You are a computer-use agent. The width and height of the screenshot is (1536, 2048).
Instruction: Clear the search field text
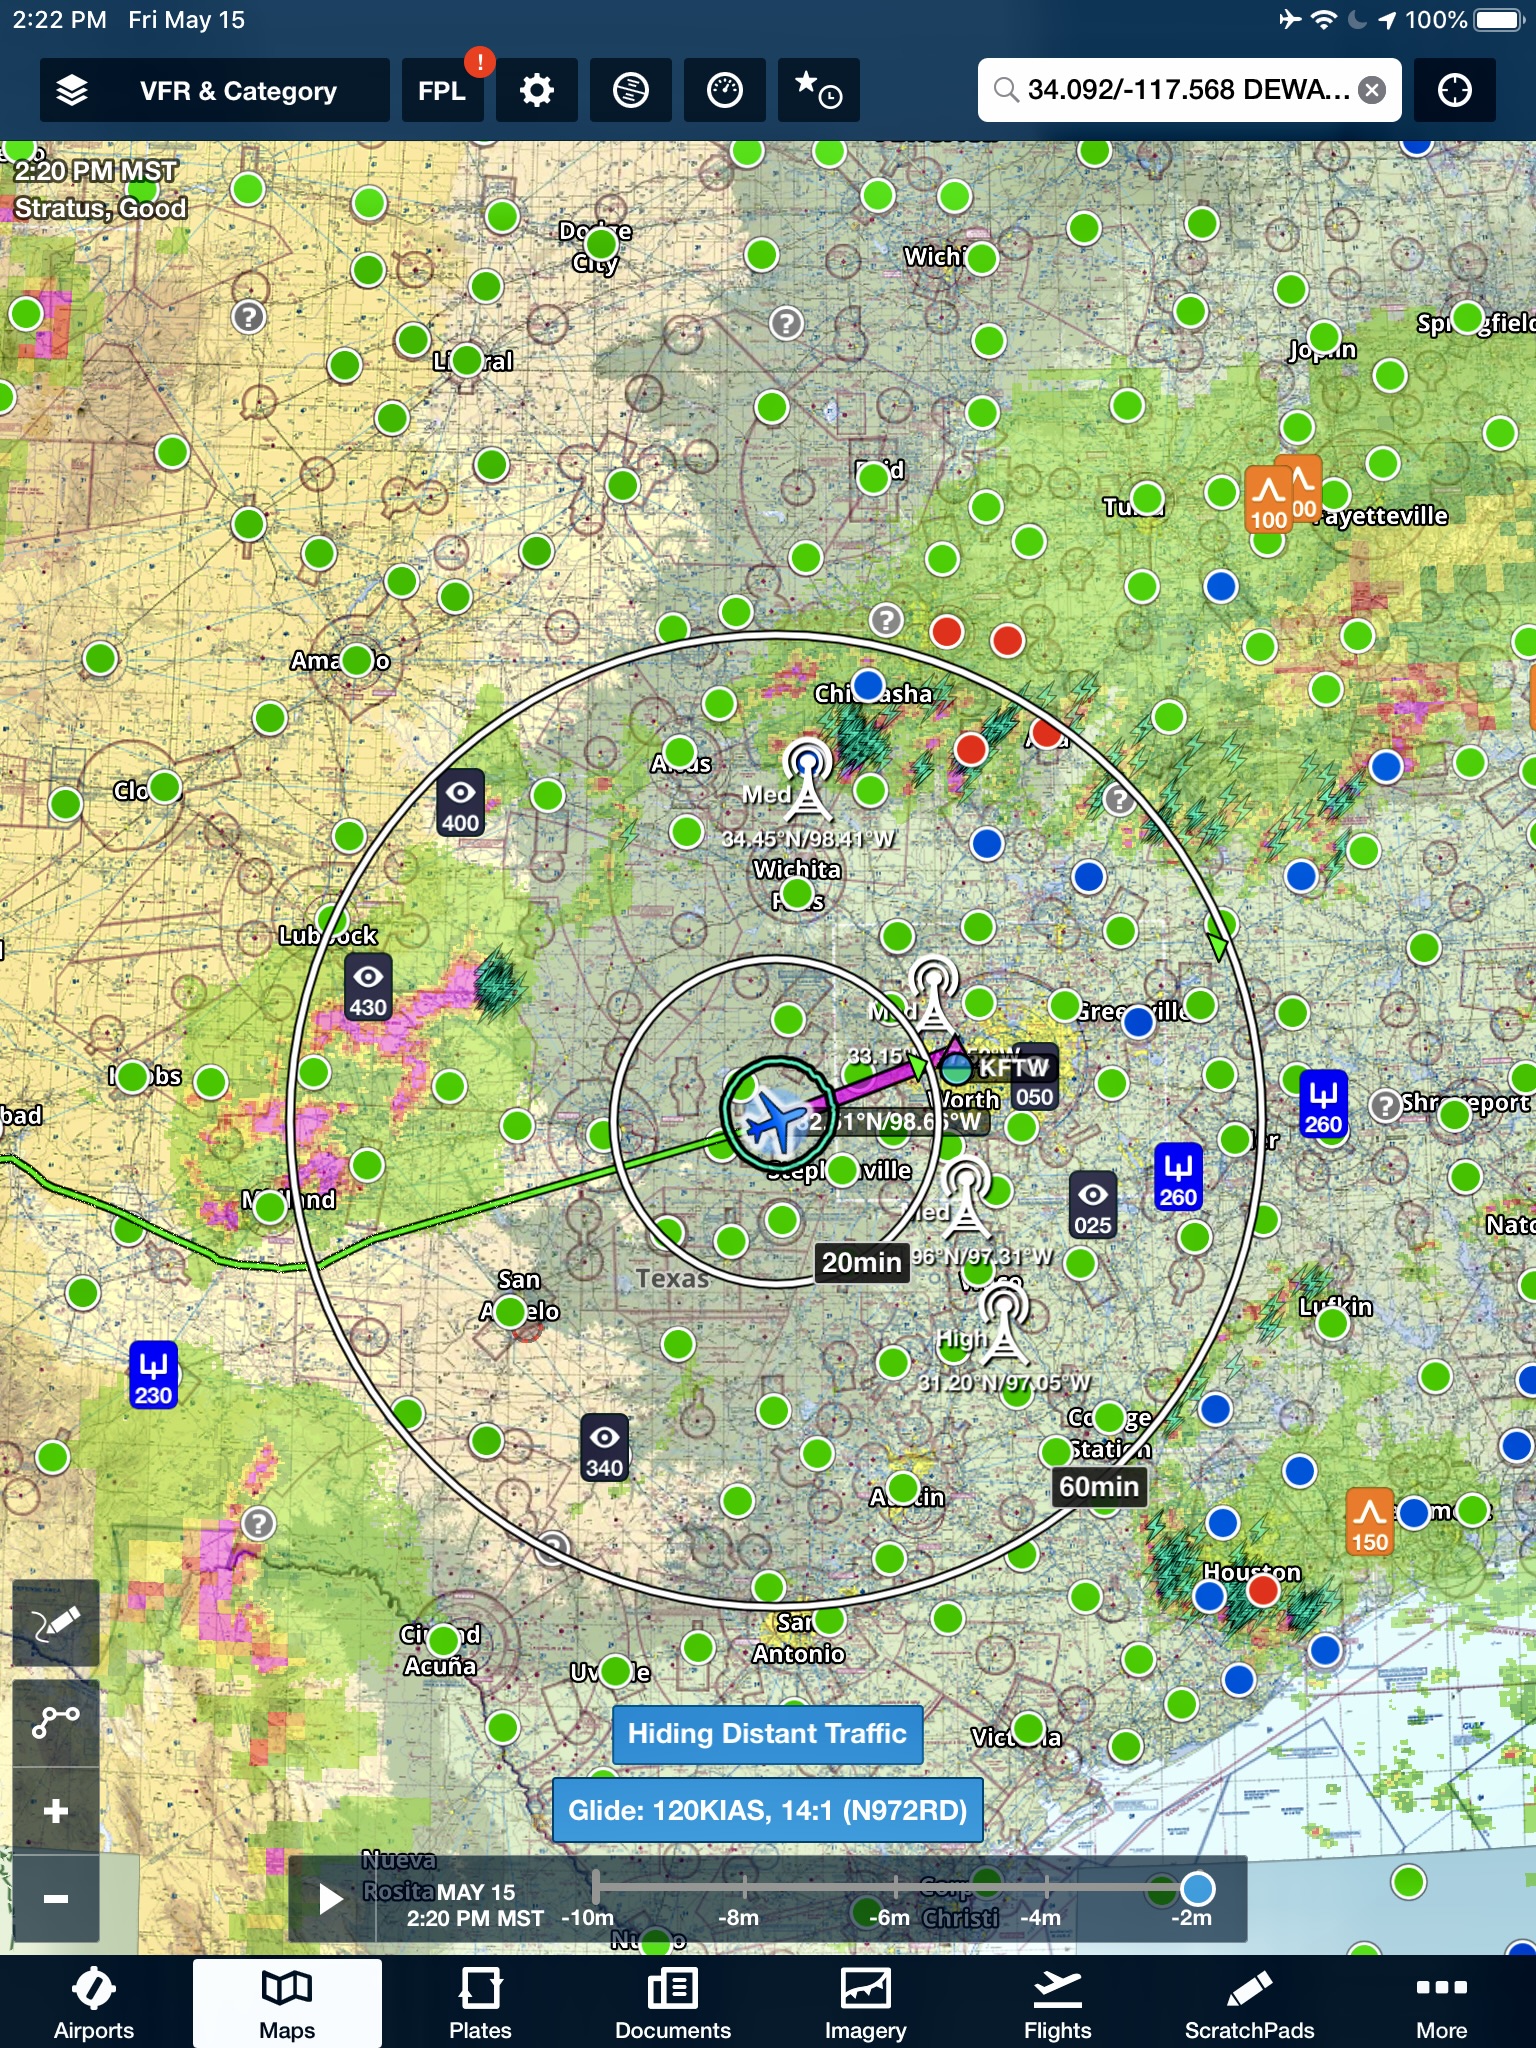[x=1373, y=91]
